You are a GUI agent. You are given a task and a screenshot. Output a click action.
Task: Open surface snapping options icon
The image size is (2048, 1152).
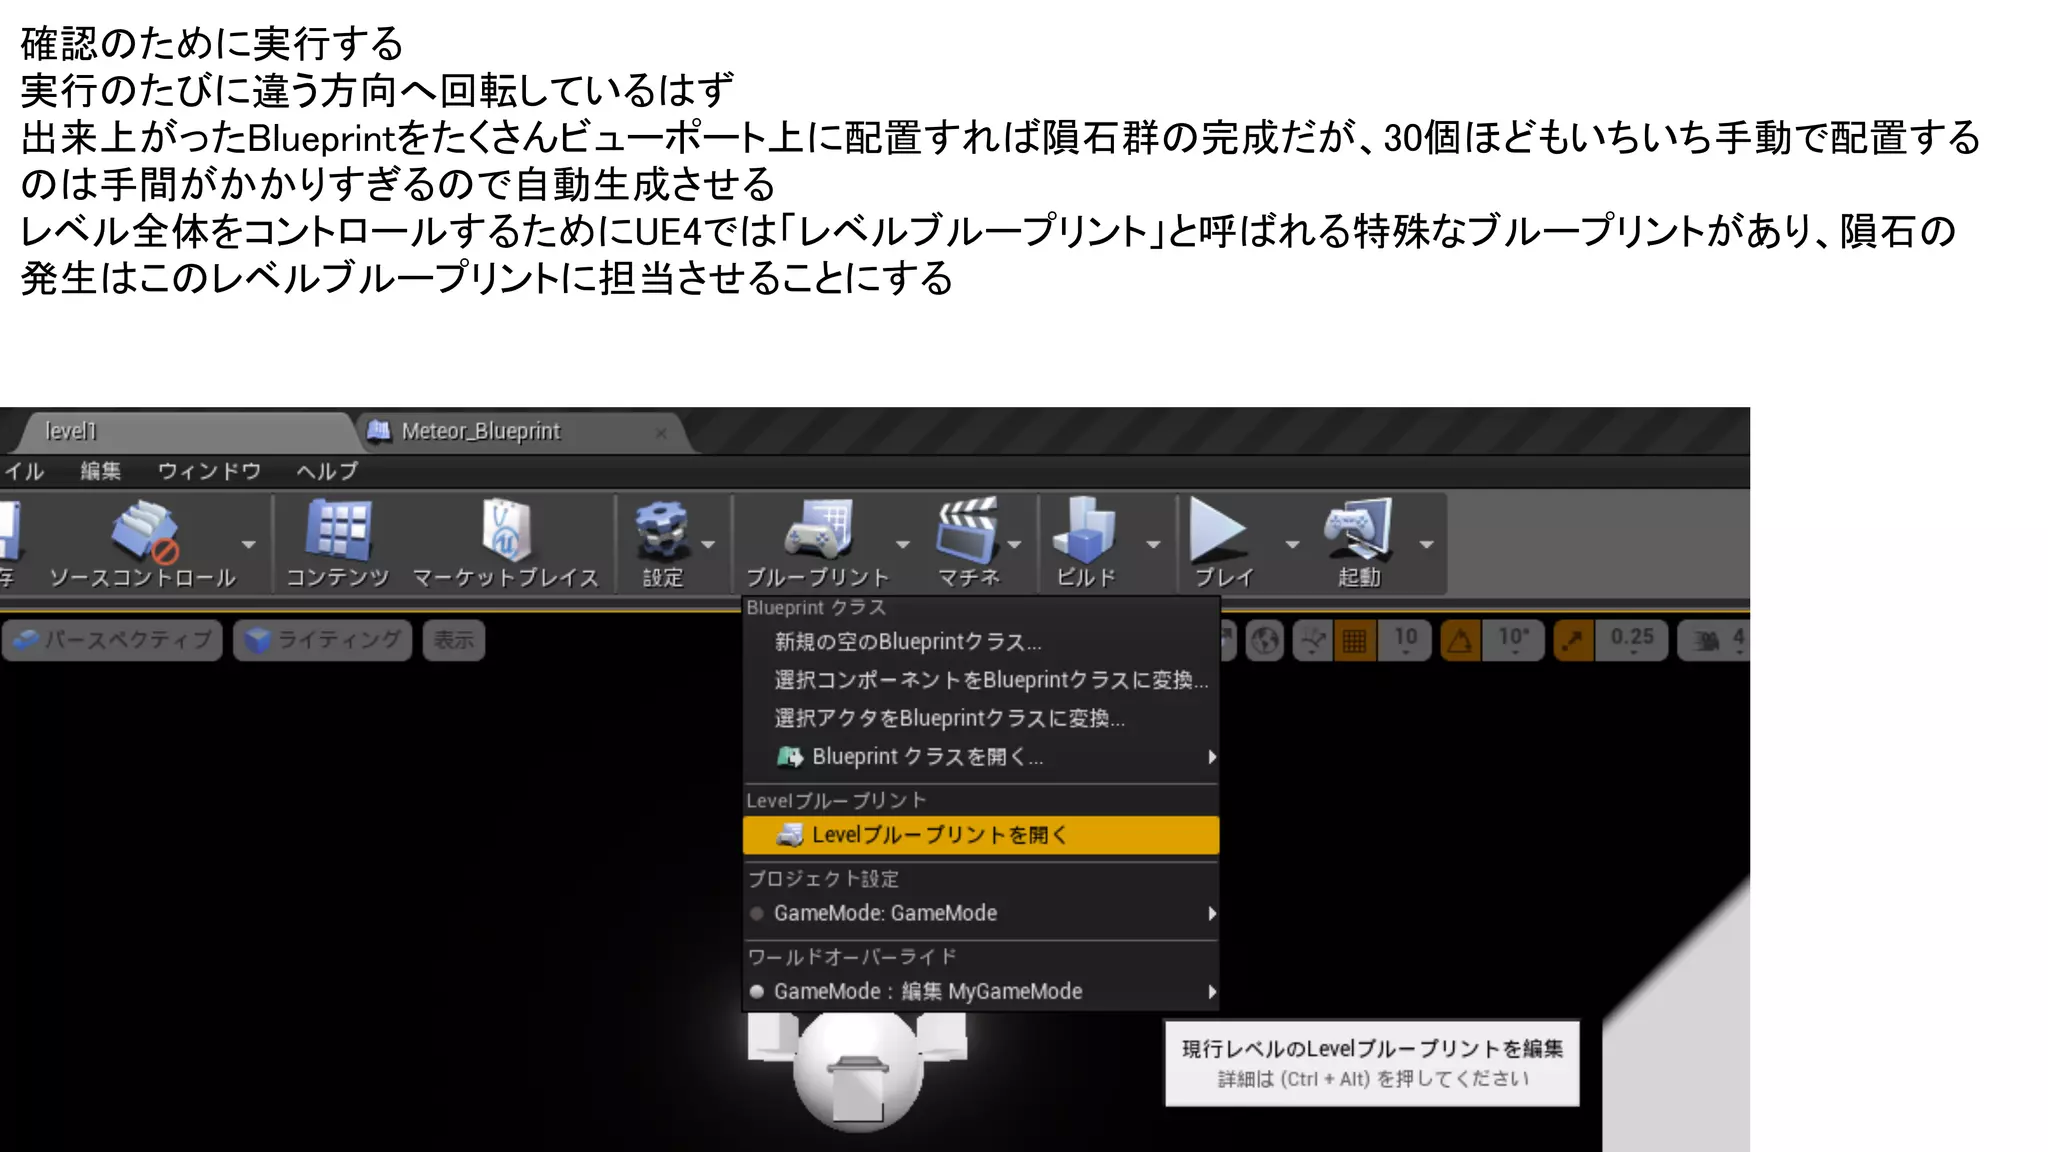[x=1313, y=640]
